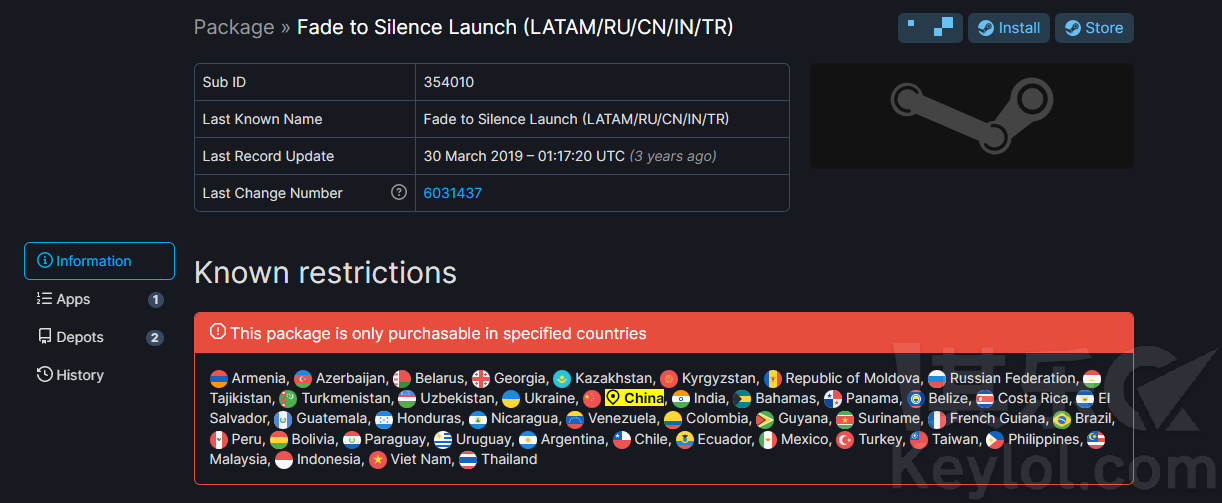Click the Russian Federation flag icon
1222x503 pixels.
pyautogui.click(x=937, y=379)
